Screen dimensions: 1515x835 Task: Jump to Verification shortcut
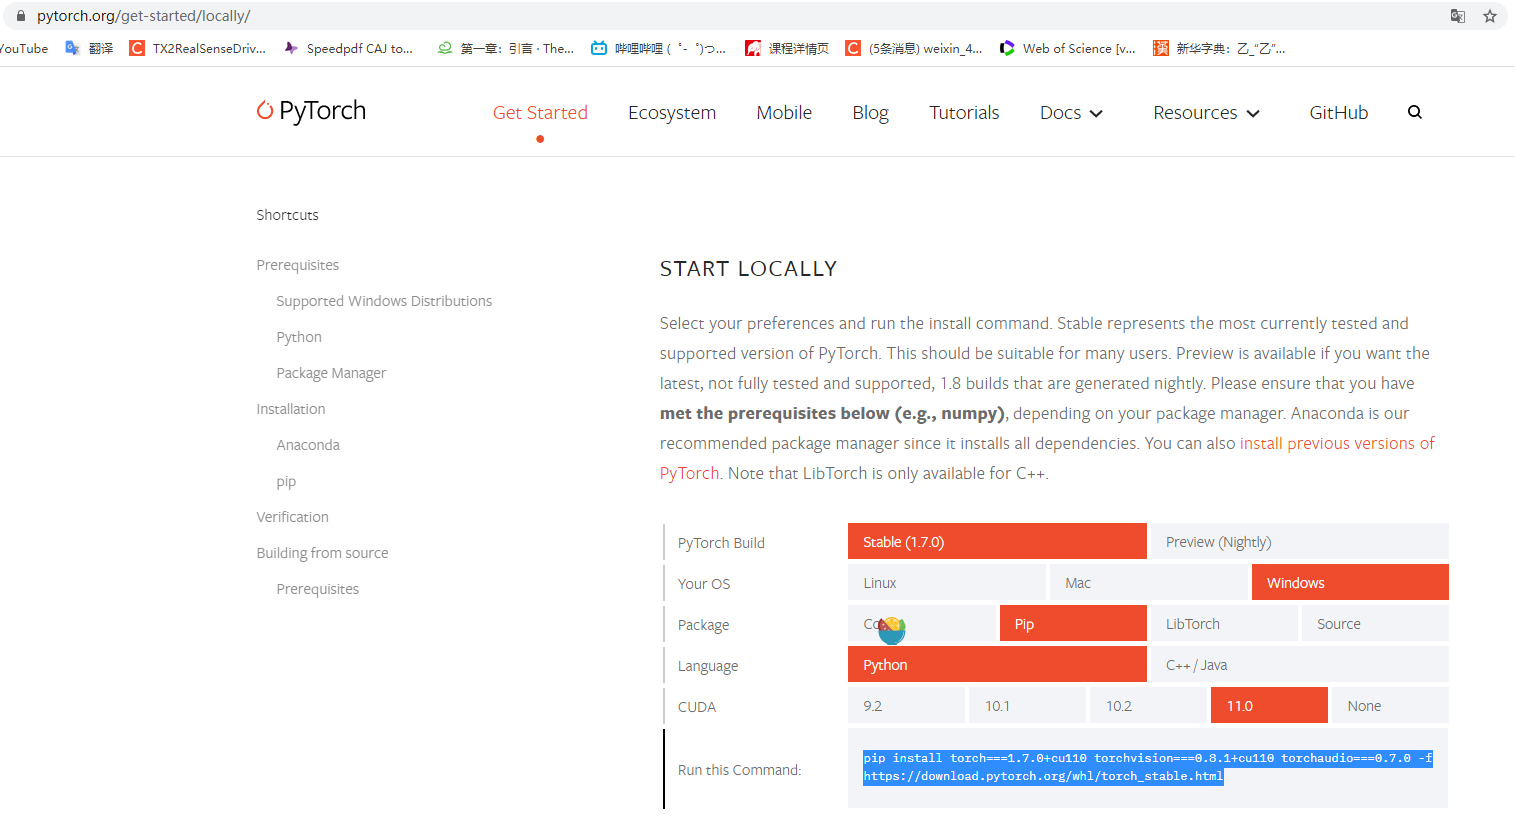(x=292, y=517)
